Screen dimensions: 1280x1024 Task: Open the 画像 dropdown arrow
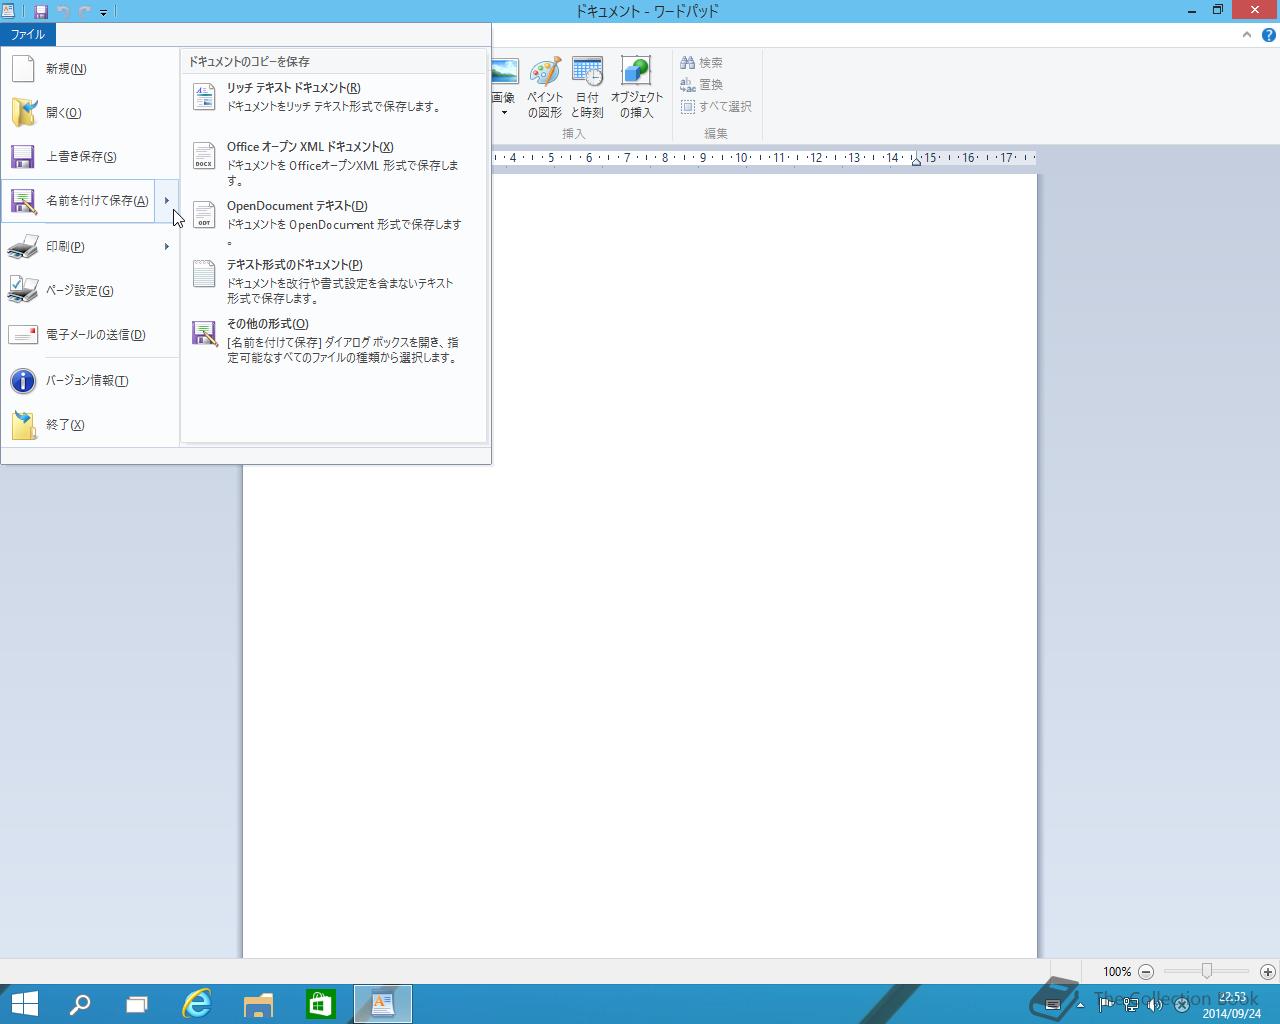point(504,112)
